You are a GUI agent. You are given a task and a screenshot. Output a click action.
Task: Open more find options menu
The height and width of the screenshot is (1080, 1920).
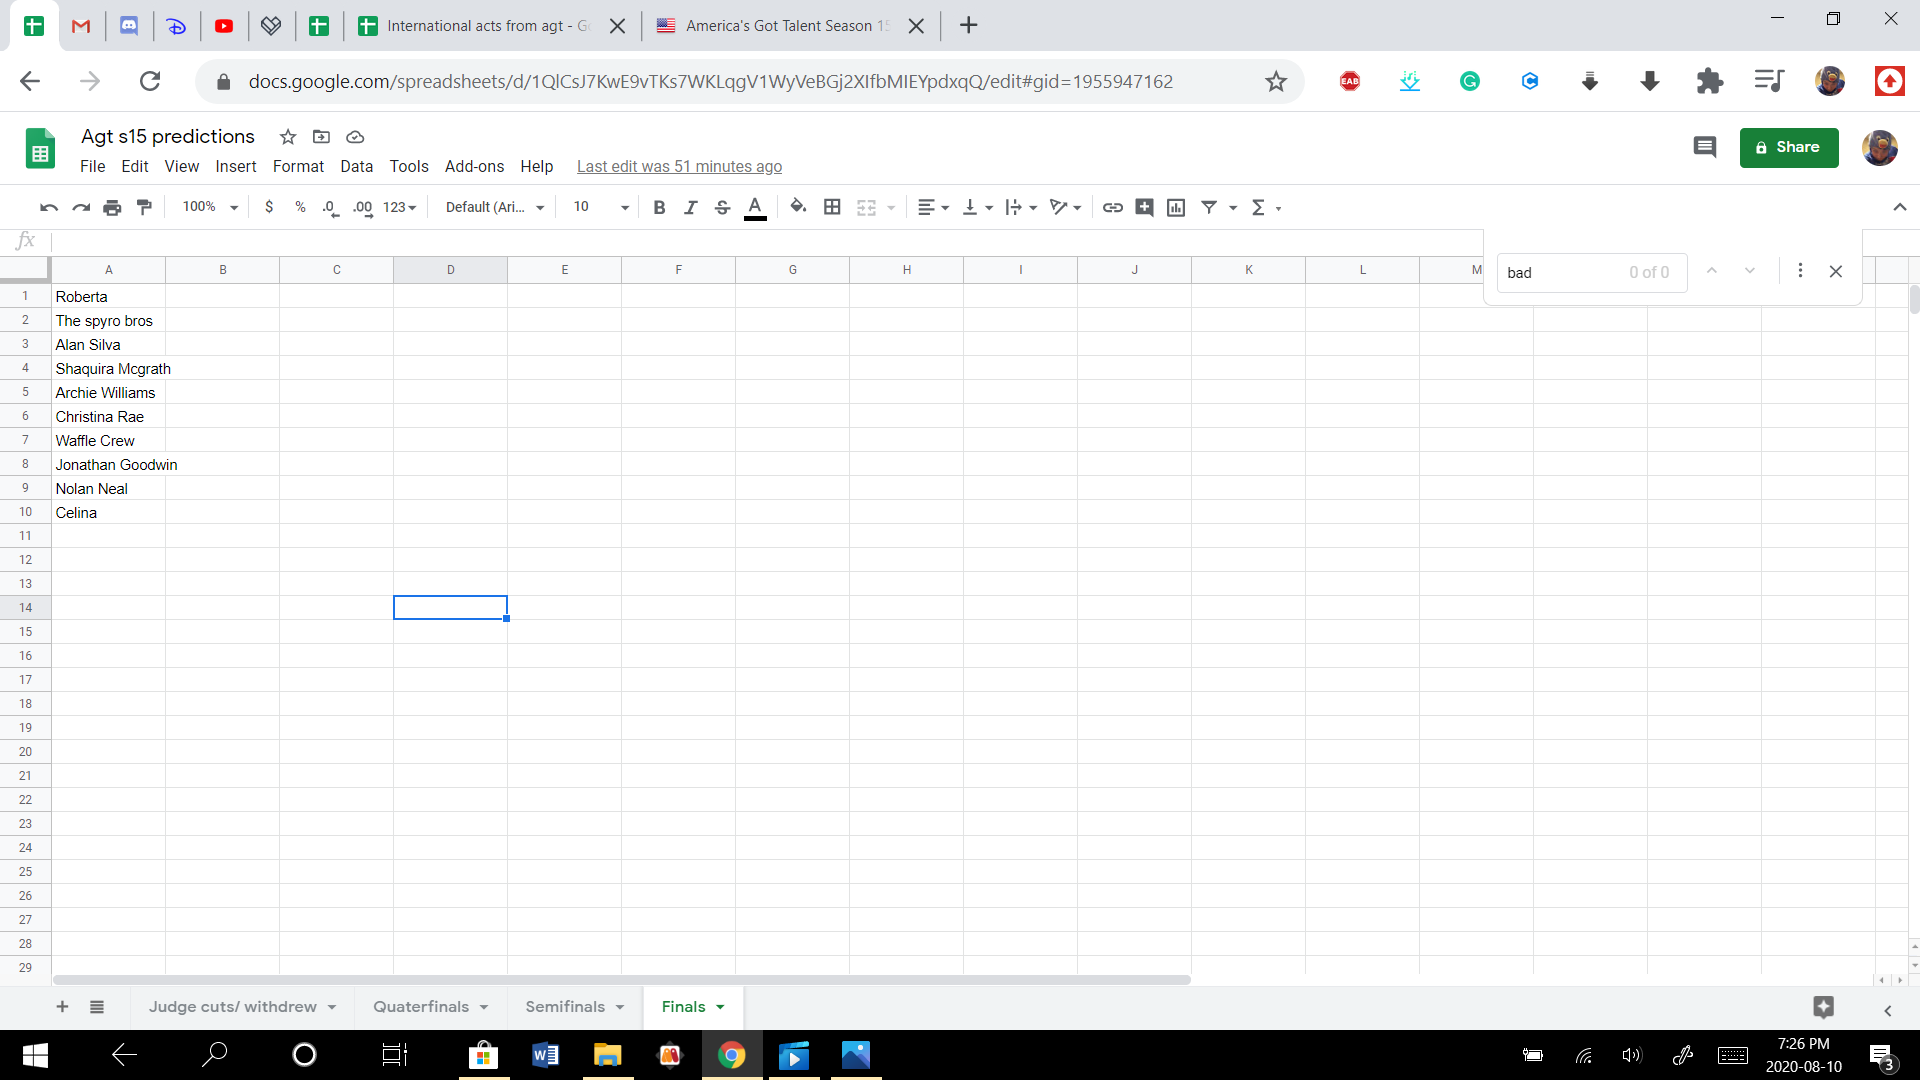[x=1800, y=271]
